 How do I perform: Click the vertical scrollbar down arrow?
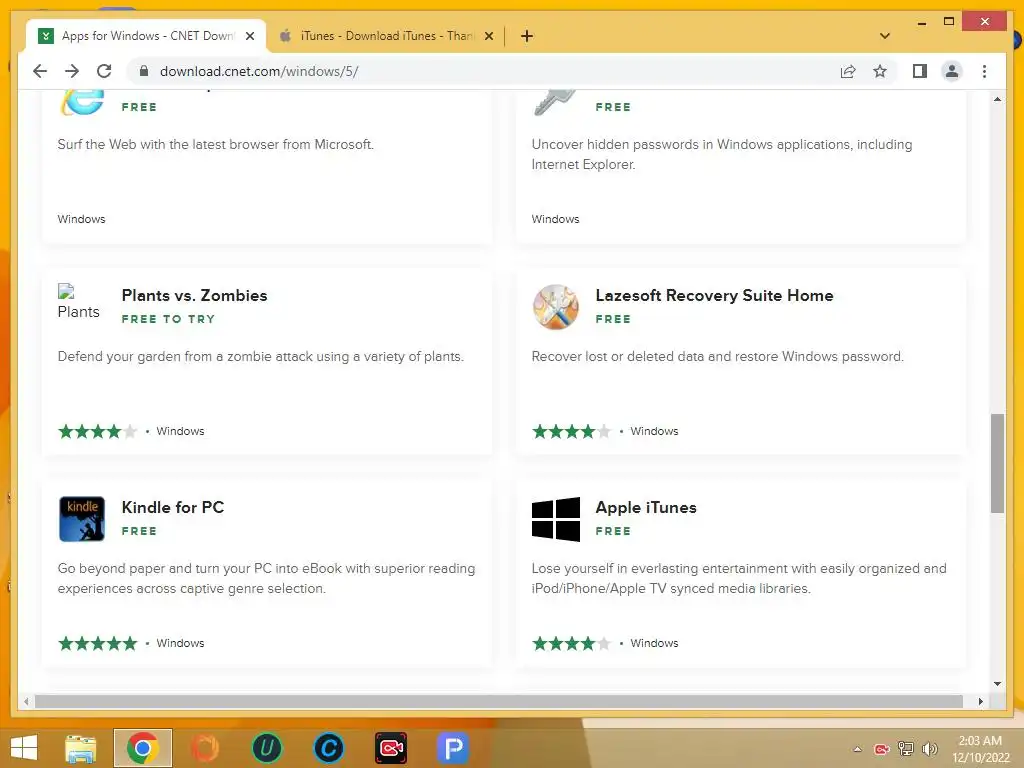point(997,684)
